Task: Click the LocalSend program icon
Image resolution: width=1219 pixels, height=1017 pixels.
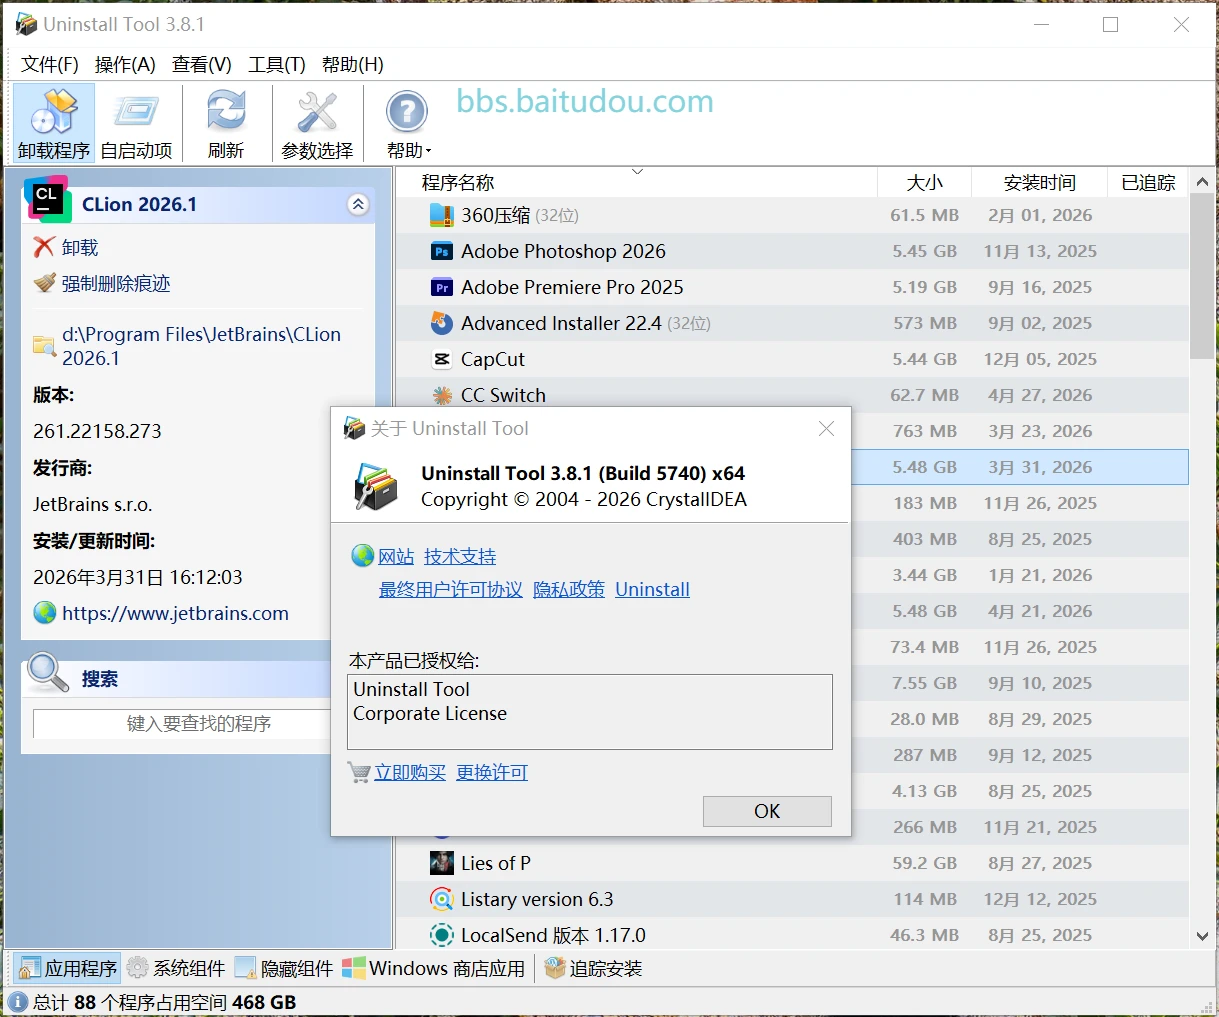Action: (442, 935)
